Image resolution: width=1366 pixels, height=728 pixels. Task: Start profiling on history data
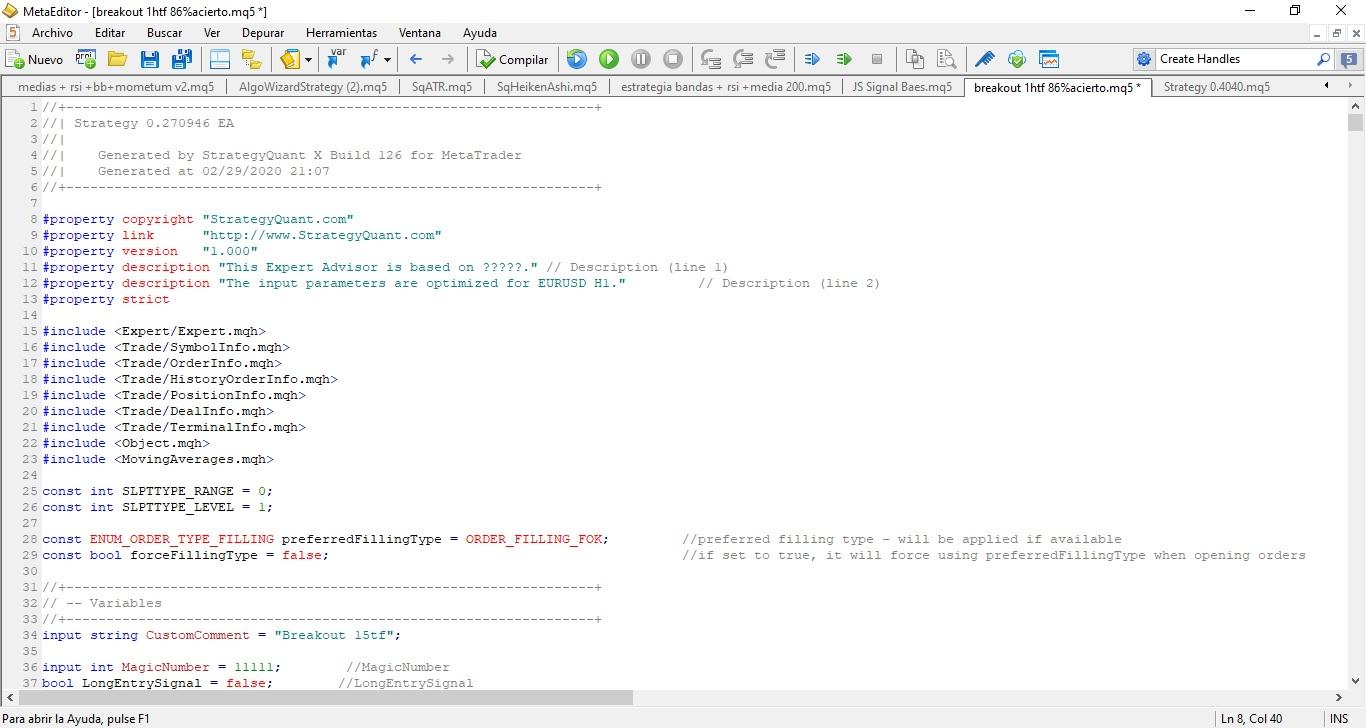click(x=845, y=59)
